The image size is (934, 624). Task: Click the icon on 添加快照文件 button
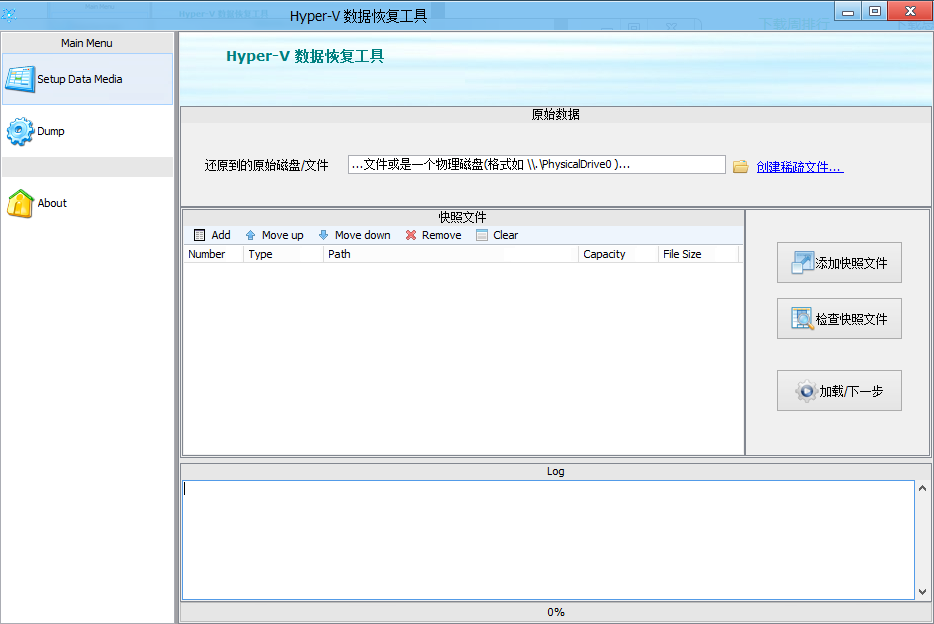click(802, 263)
